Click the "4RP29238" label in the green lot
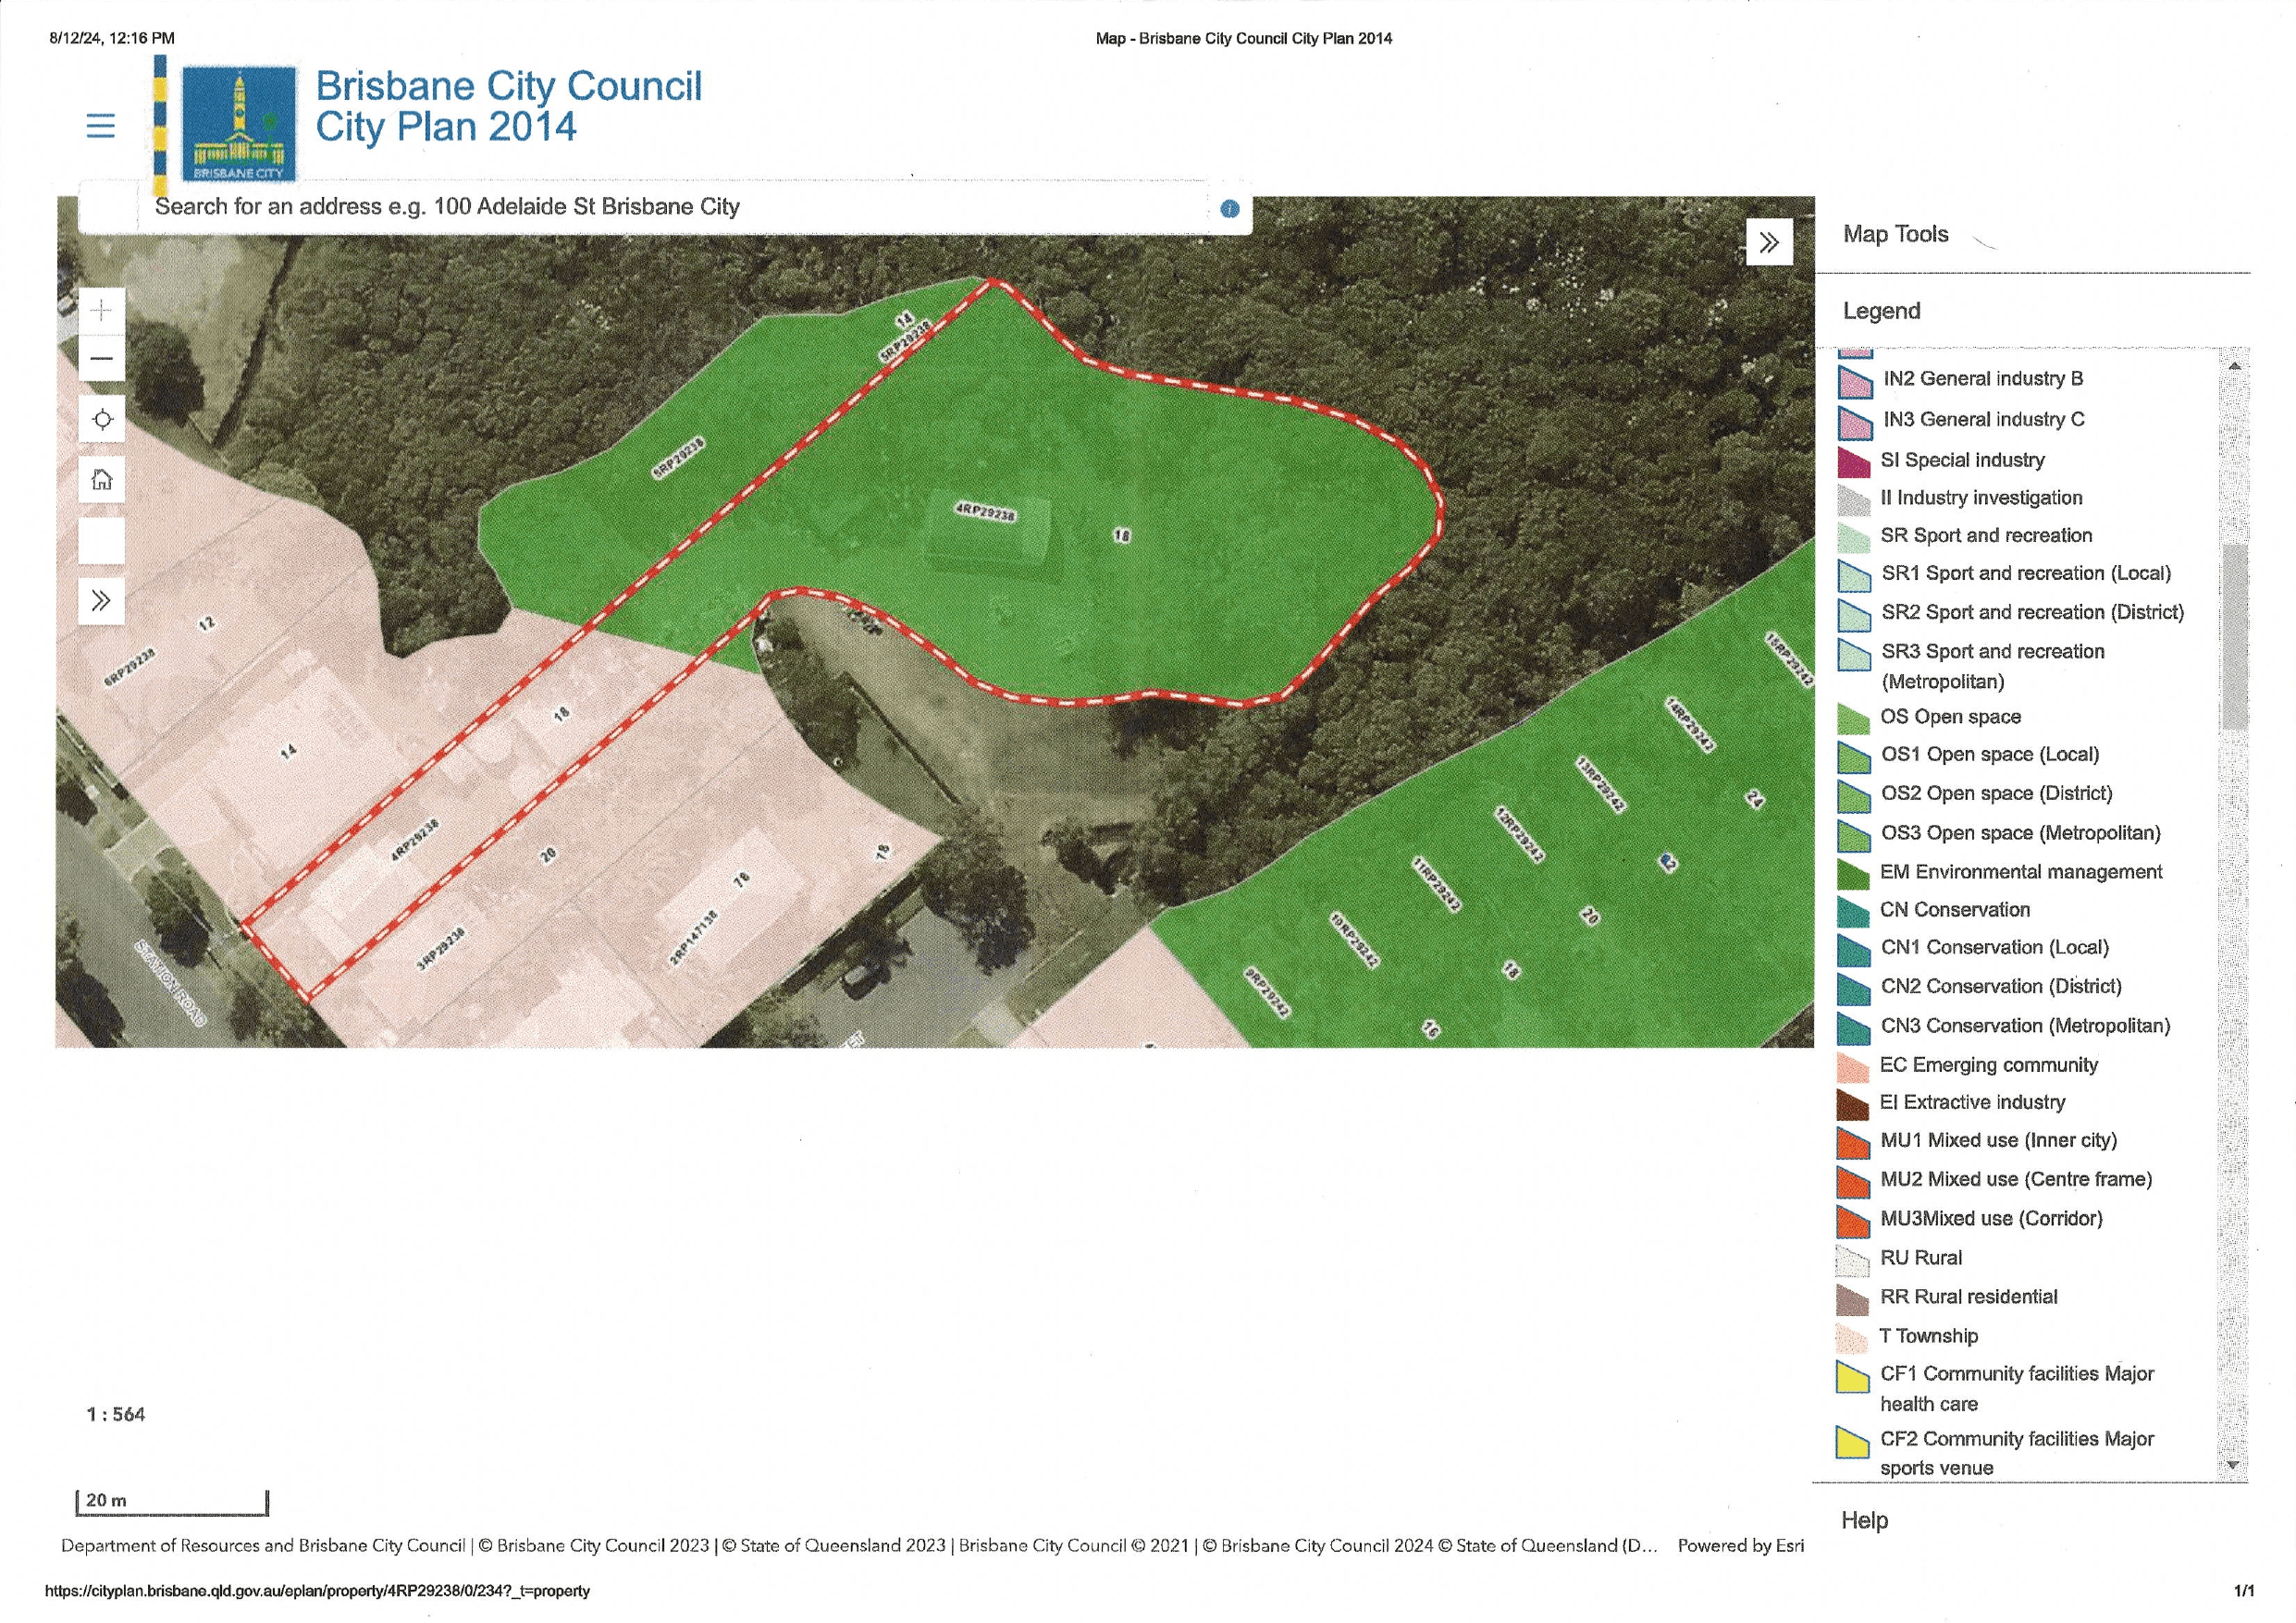Viewport: 2296px width, 1623px height. (985, 512)
